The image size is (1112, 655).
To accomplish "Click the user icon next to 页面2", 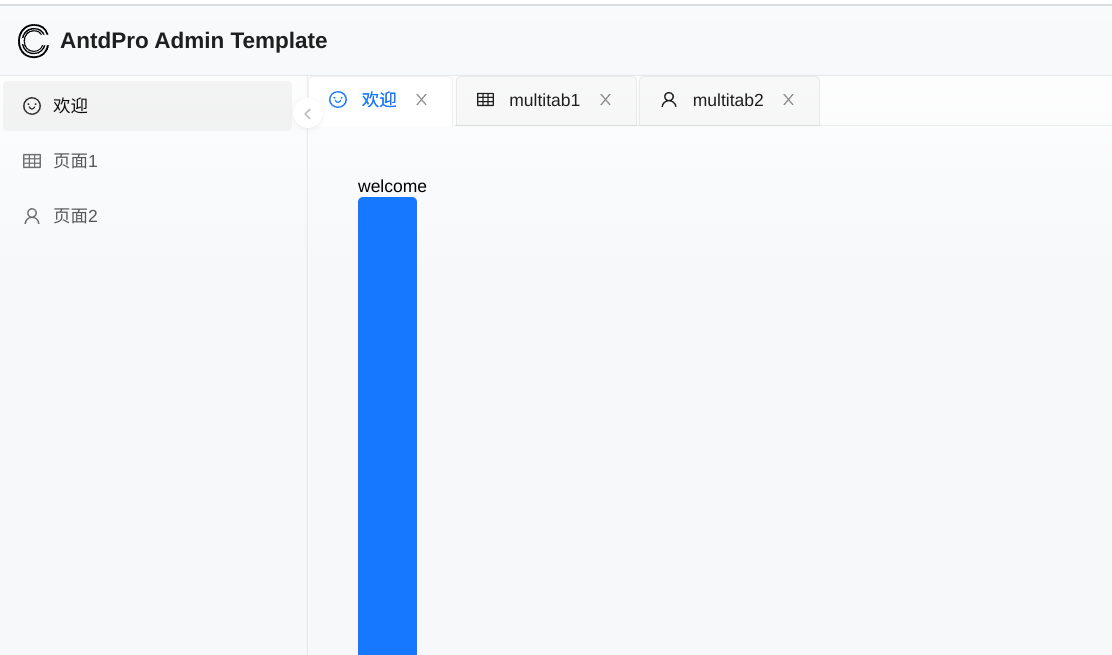I will (x=31, y=215).
